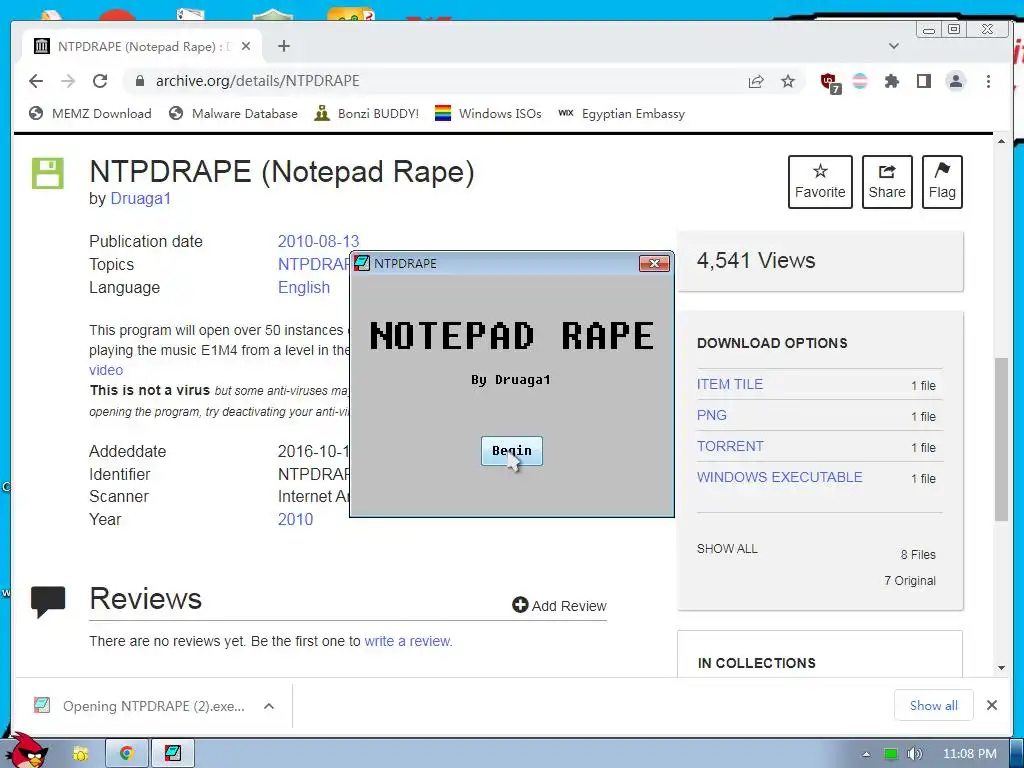The height and width of the screenshot is (768, 1024).
Task: Click the vertical scrollbar thumb
Action: (x=1002, y=439)
